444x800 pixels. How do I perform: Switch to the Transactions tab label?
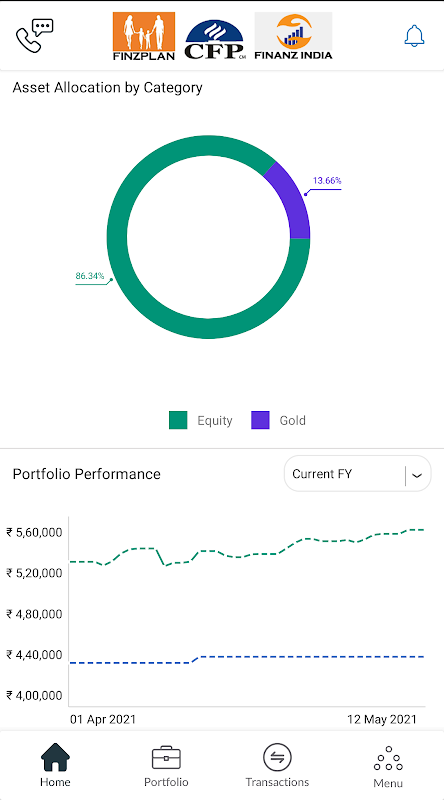pos(277,782)
